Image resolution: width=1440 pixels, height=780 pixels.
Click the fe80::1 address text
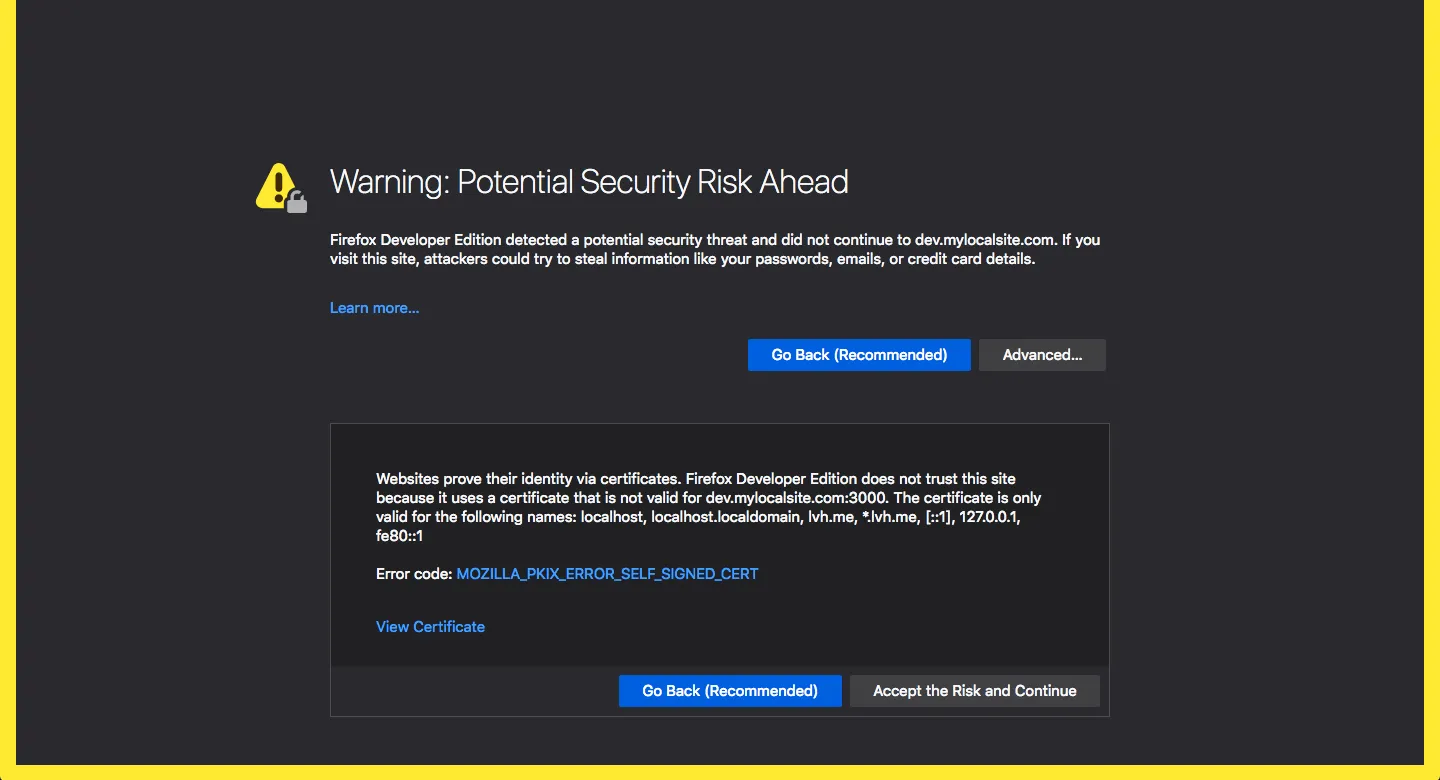click(400, 536)
